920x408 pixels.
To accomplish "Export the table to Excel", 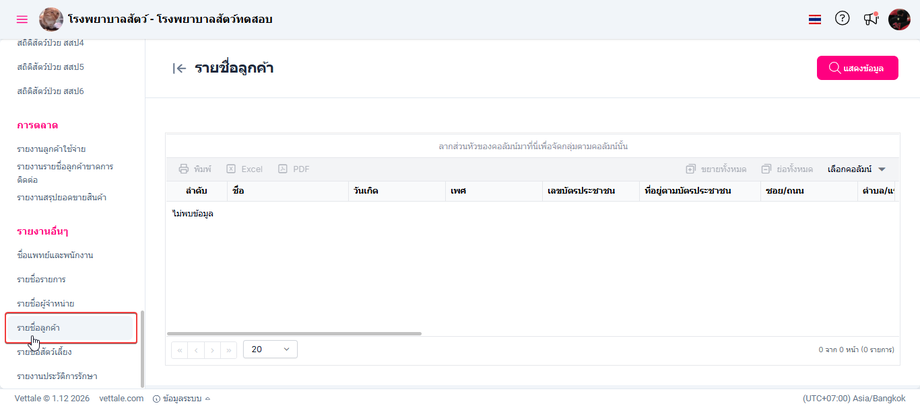I will point(245,169).
